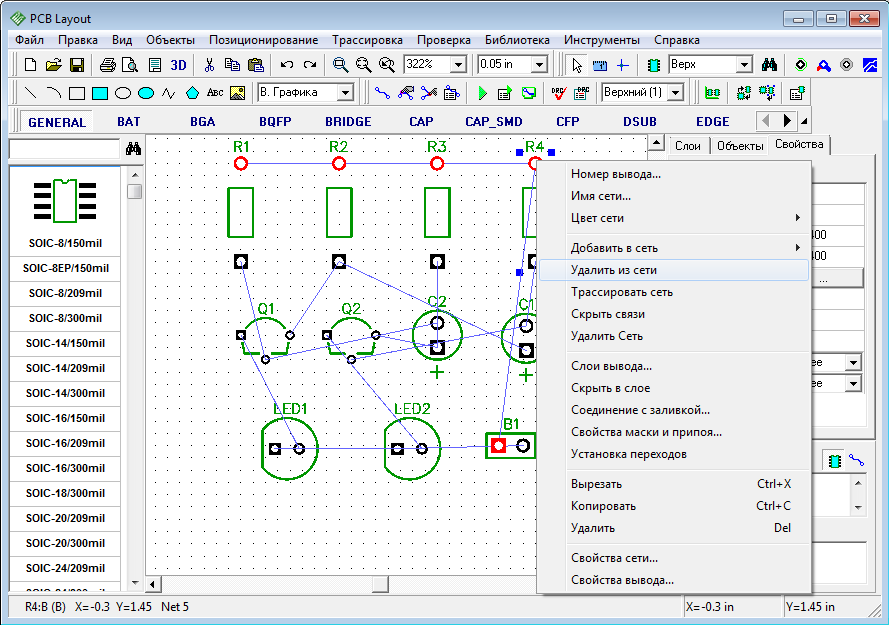Insert a picture with the image icon
This screenshot has height=625, width=889.
click(238, 93)
